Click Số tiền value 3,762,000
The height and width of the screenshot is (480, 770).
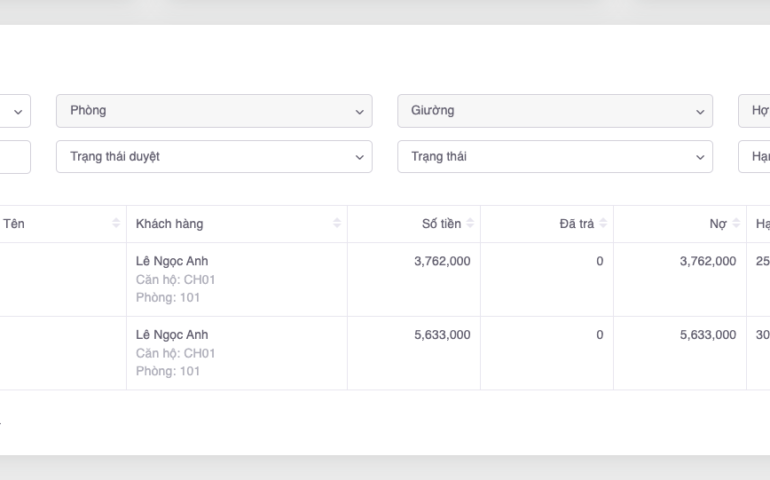(442, 262)
